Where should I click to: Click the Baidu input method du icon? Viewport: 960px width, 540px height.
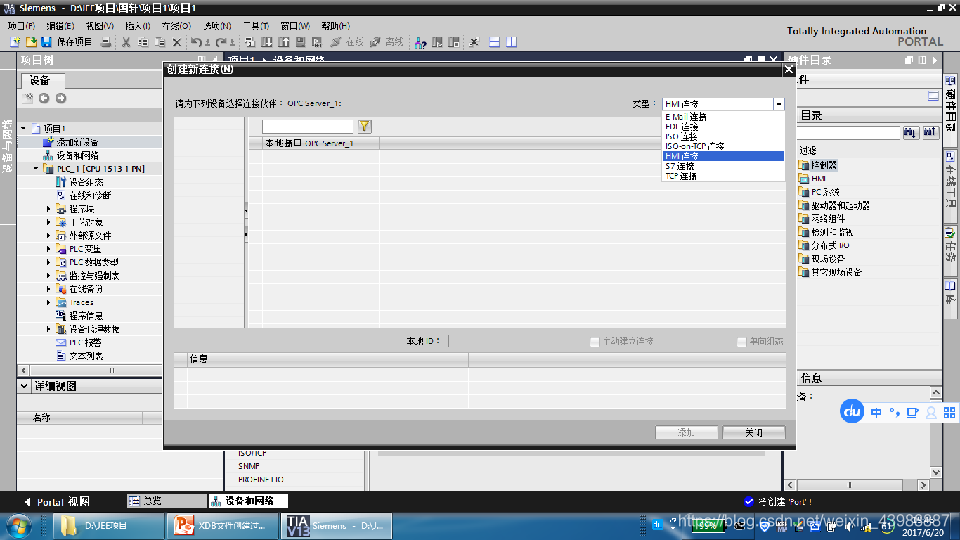click(x=852, y=411)
